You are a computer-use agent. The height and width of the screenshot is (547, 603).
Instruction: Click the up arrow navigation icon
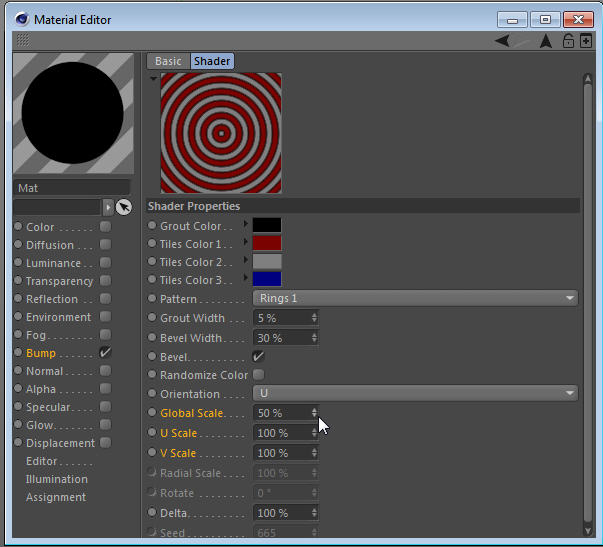(546, 41)
